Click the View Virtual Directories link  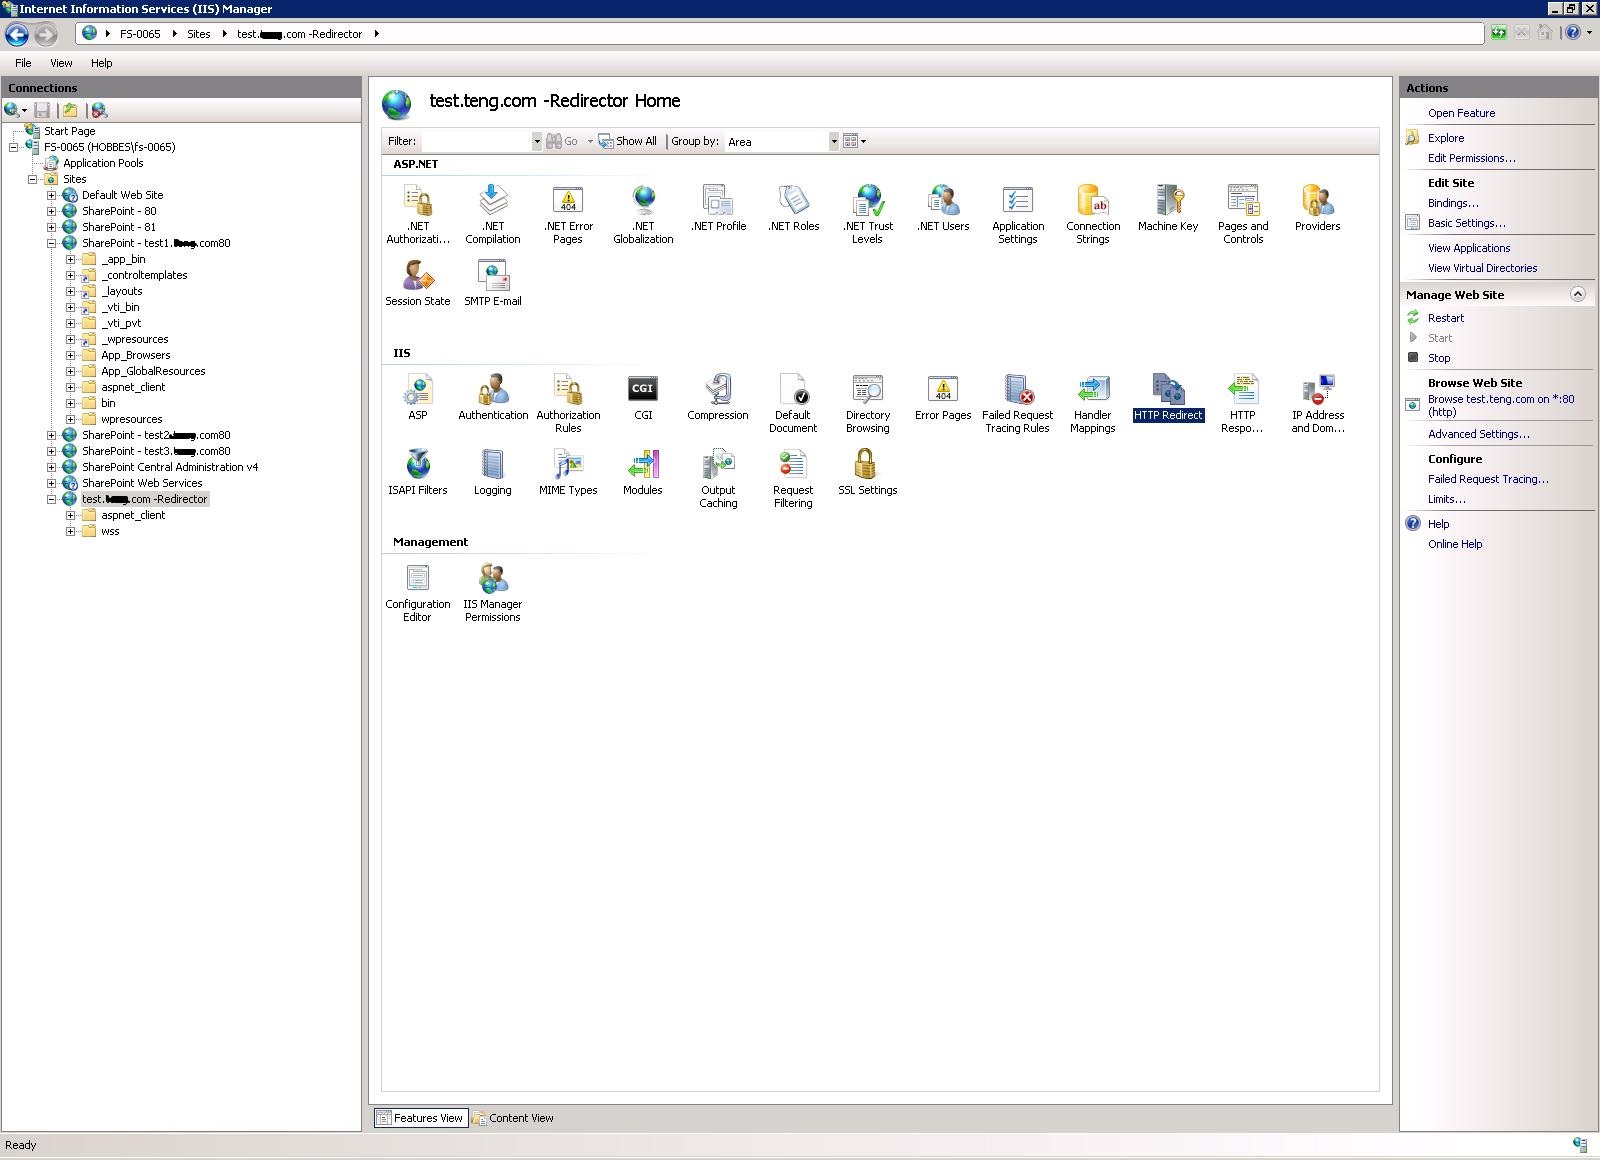1482,268
